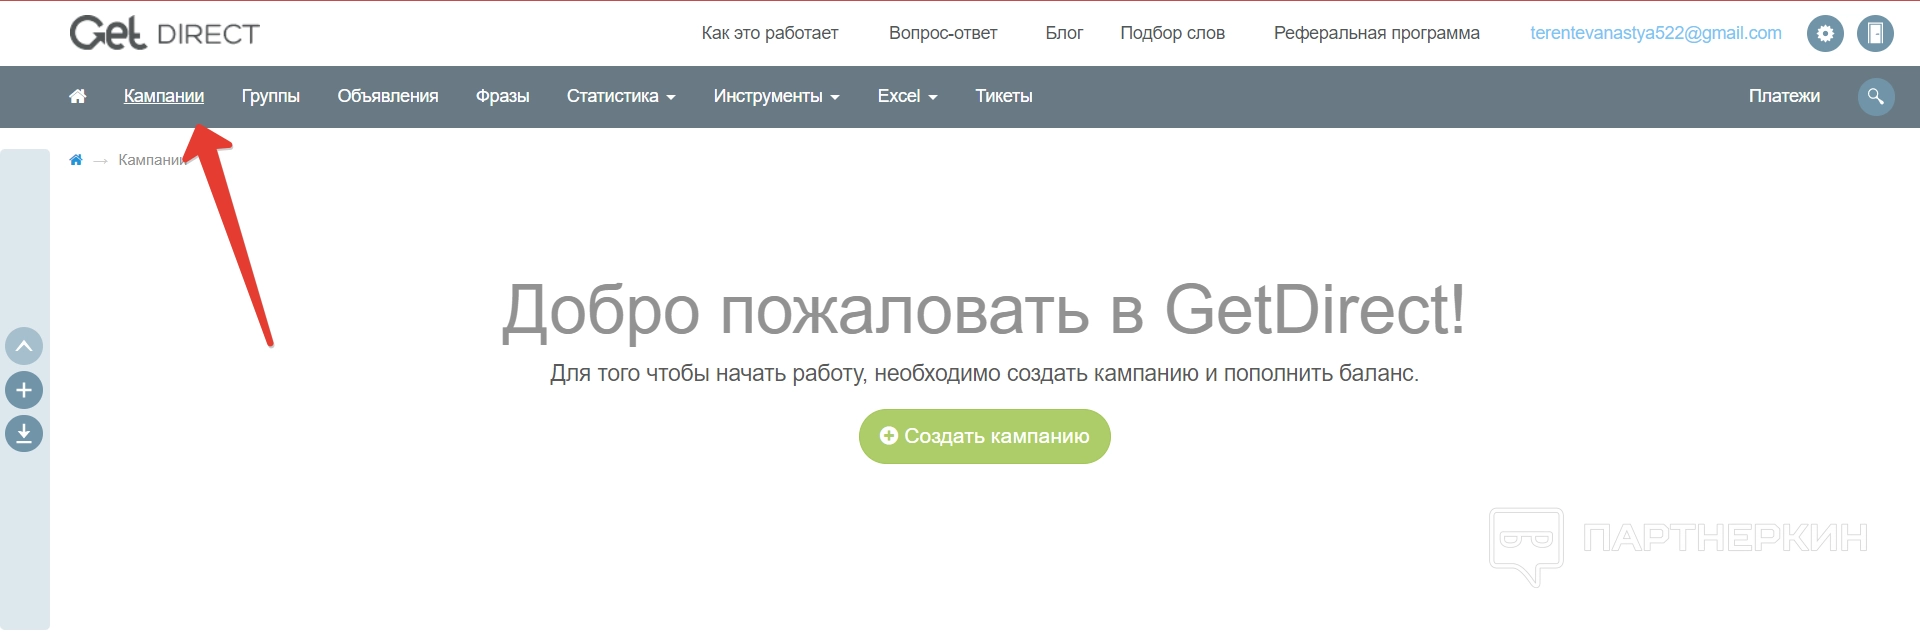
Task: Expand the Excel dropdown menu
Action: 907,96
